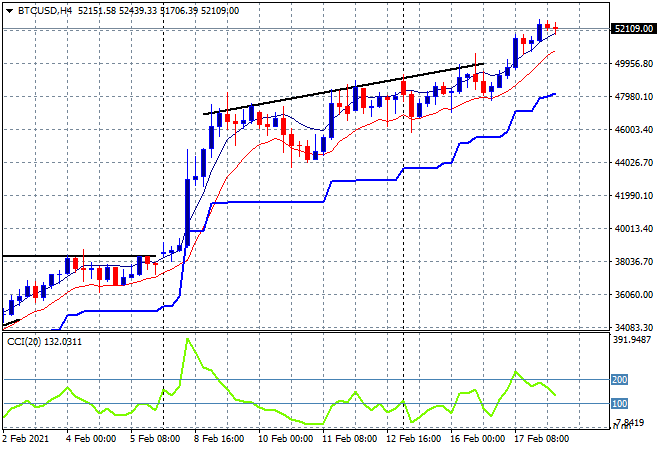The width and height of the screenshot is (660, 450).
Task: Select the 8 Feb 16:00 time label
Action: (x=219, y=439)
